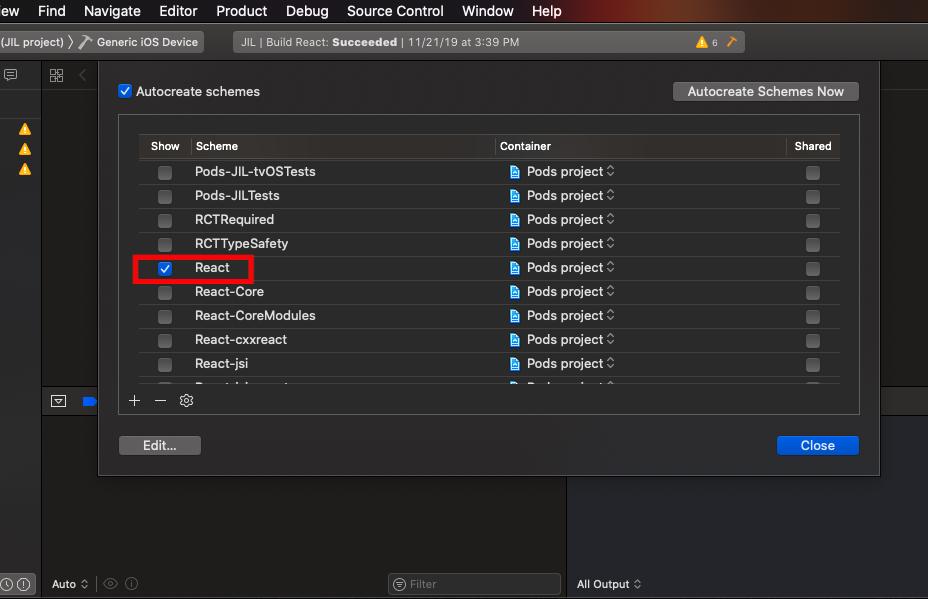The image size is (928, 599).
Task: Uncheck Show for the React scheme
Action: point(164,268)
